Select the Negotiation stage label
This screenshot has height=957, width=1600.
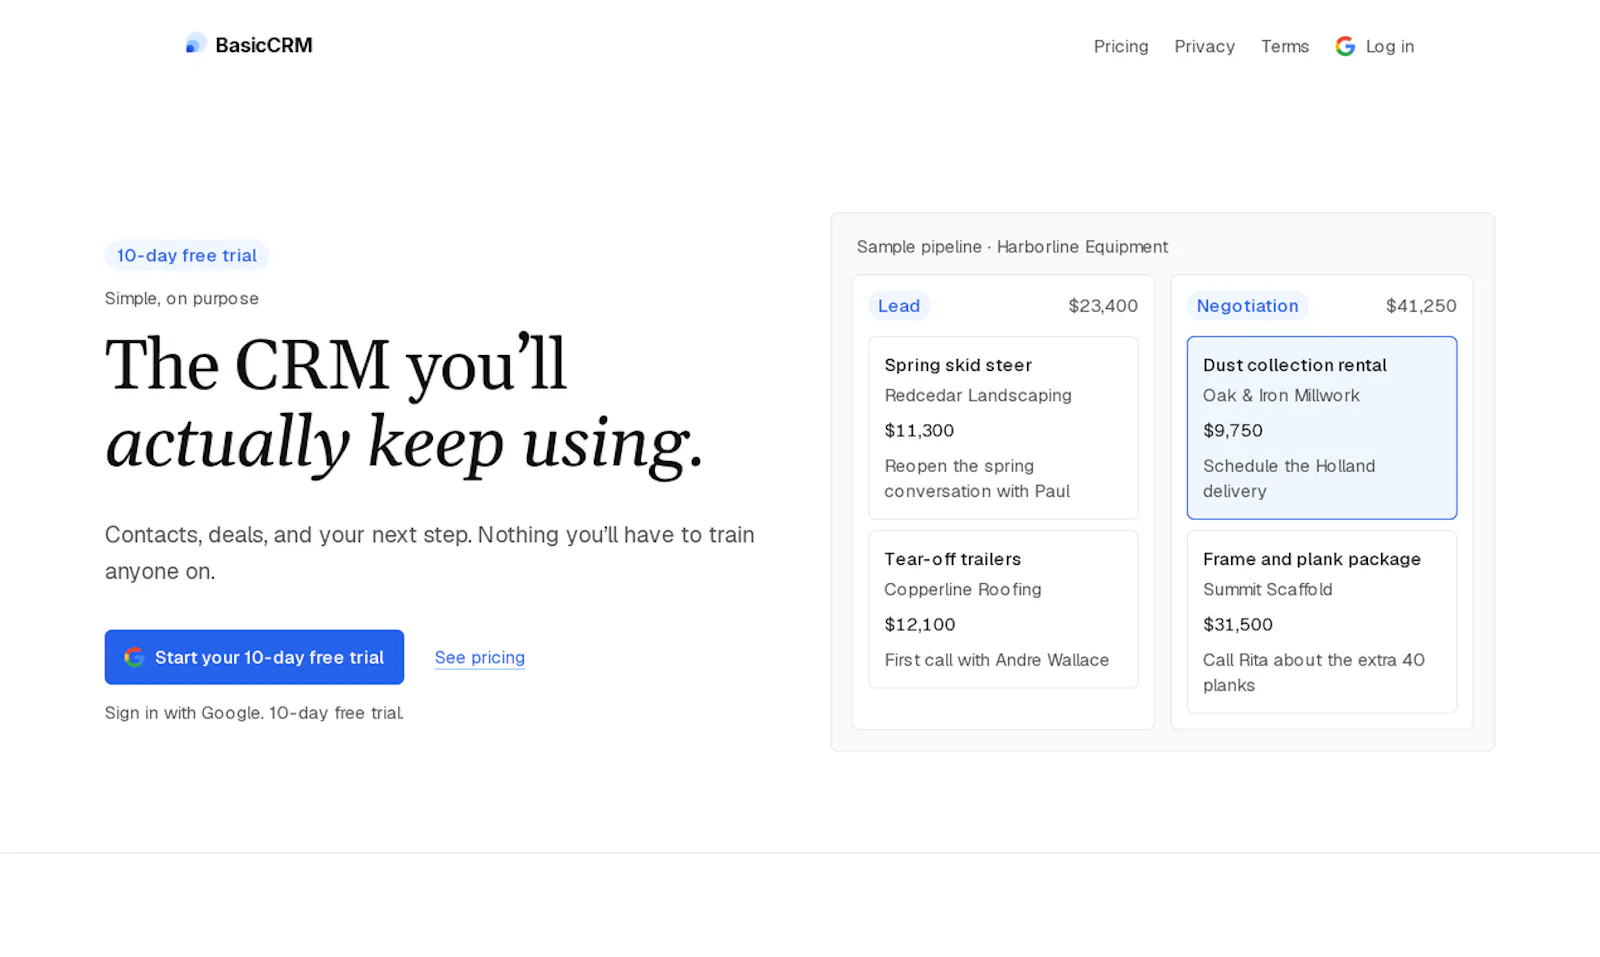(x=1247, y=306)
